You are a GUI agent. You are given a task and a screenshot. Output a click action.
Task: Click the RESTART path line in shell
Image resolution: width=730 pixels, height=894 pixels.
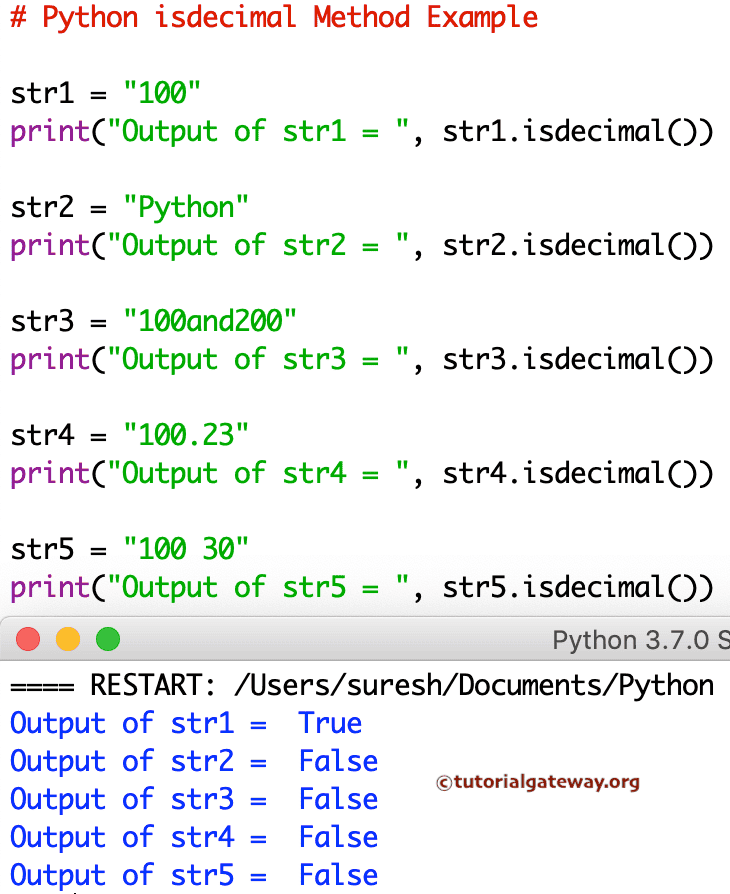pos(362,685)
